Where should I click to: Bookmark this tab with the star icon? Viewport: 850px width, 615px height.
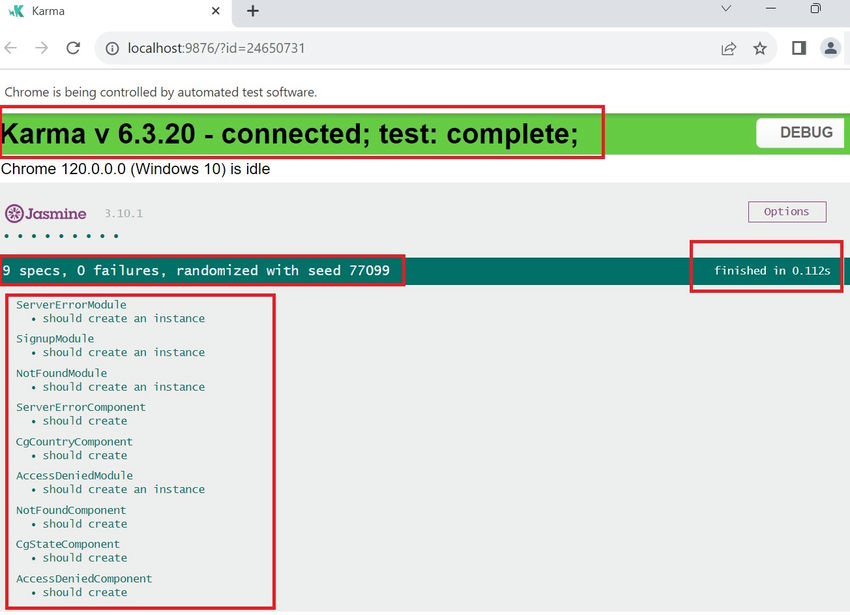point(760,49)
